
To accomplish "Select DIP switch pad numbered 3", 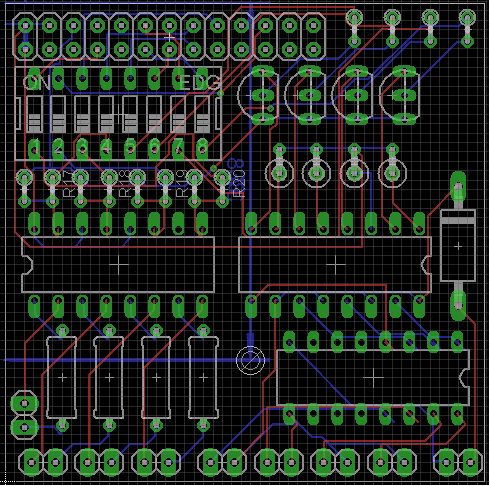I will (82, 149).
